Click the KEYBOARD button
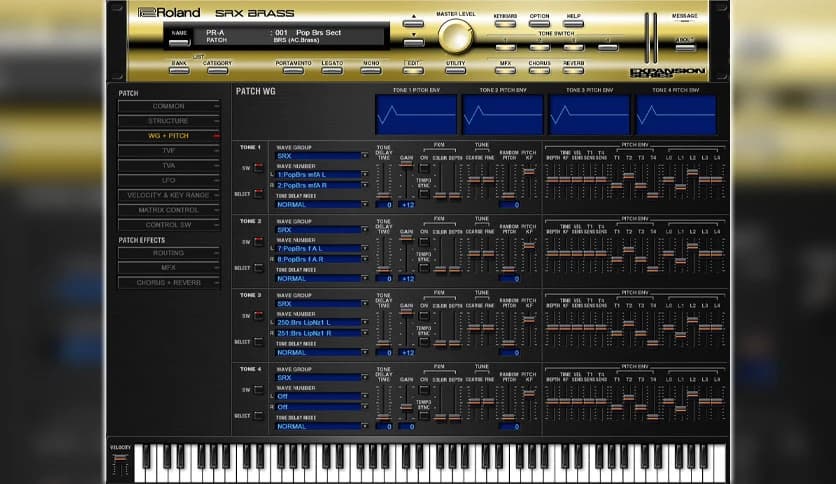Screen dimensions: 836x484 pyautogui.click(x=505, y=23)
